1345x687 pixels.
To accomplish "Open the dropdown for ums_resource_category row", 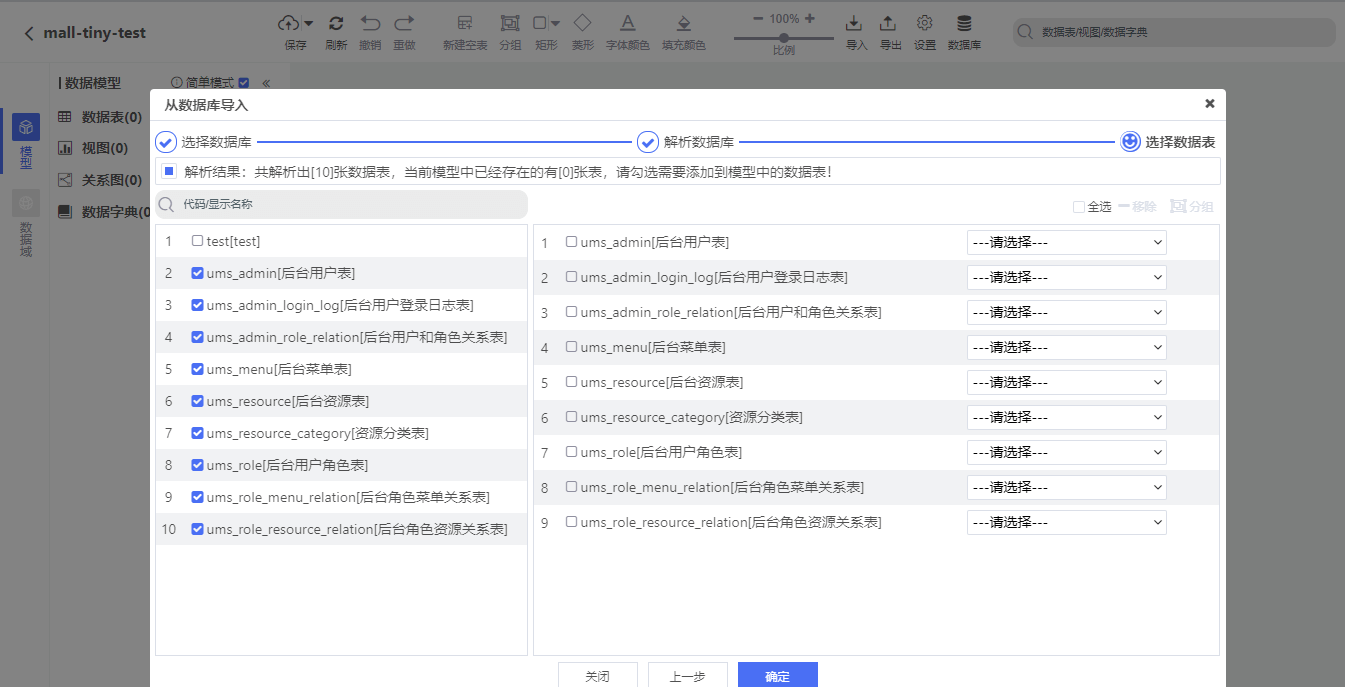I will pos(1066,417).
